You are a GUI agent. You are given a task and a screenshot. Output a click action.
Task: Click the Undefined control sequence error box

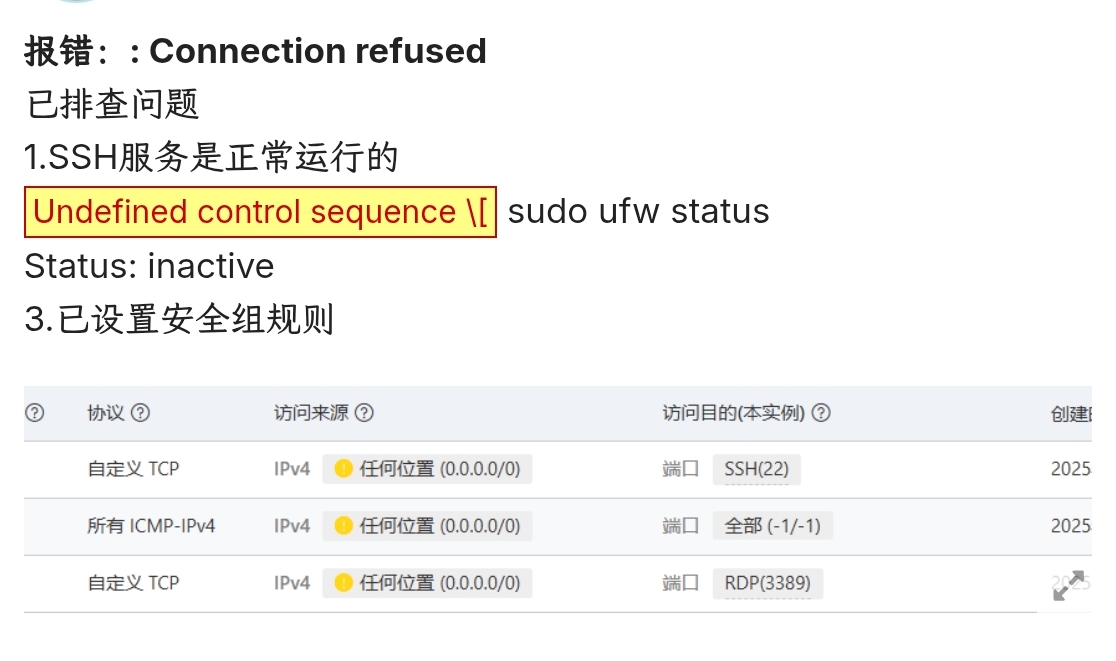pyautogui.click(x=260, y=212)
